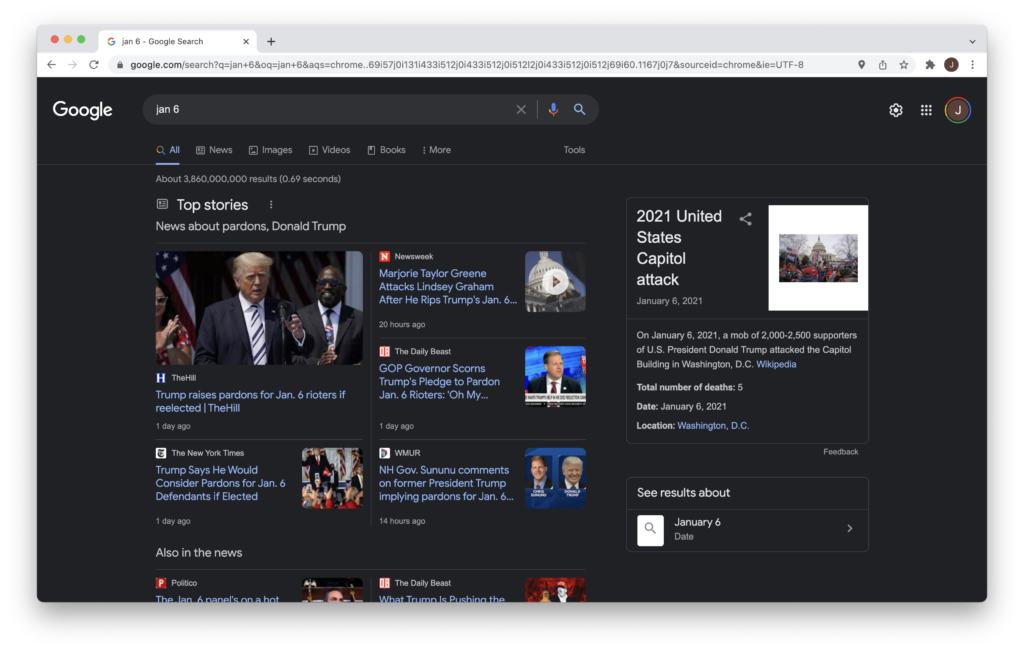Click the lock icon in address bar
Screen dimensions: 1024x651
tap(120, 65)
